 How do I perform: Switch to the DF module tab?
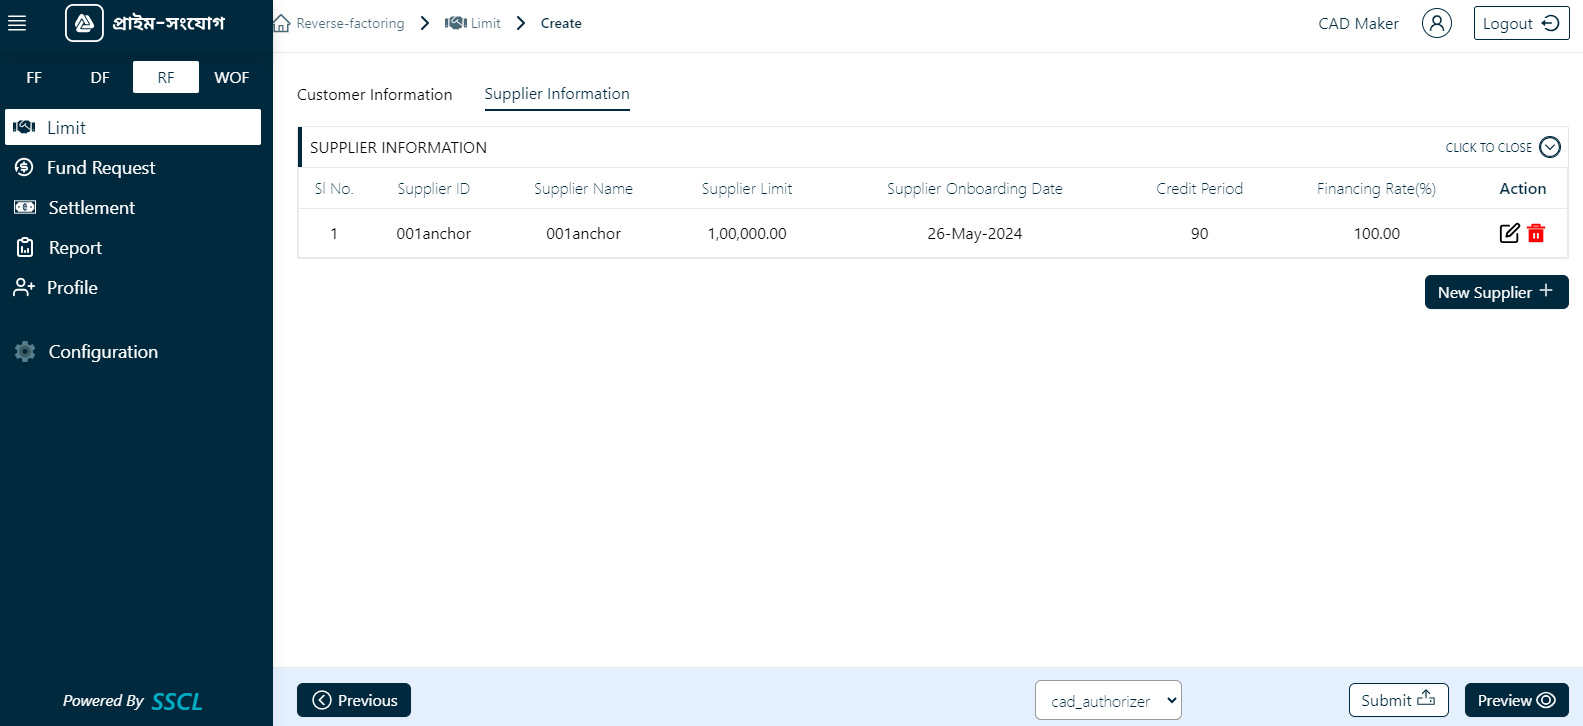pyautogui.click(x=100, y=77)
